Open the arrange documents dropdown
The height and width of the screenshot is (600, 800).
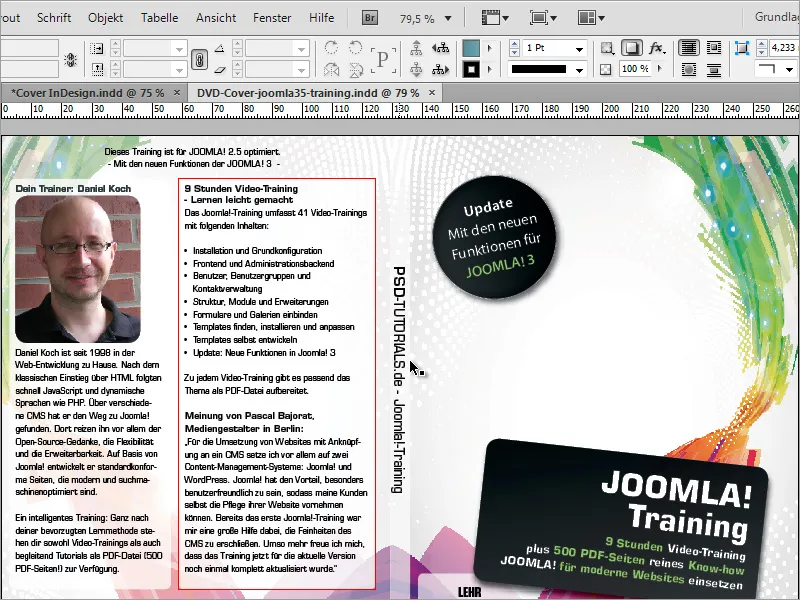(x=591, y=18)
